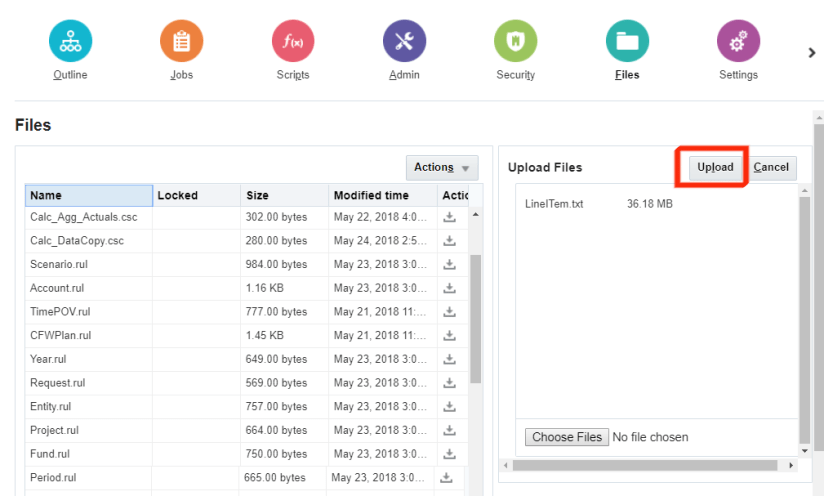Expand the Actions dropdown menu
This screenshot has height=496, width=824.
pyautogui.click(x=441, y=168)
